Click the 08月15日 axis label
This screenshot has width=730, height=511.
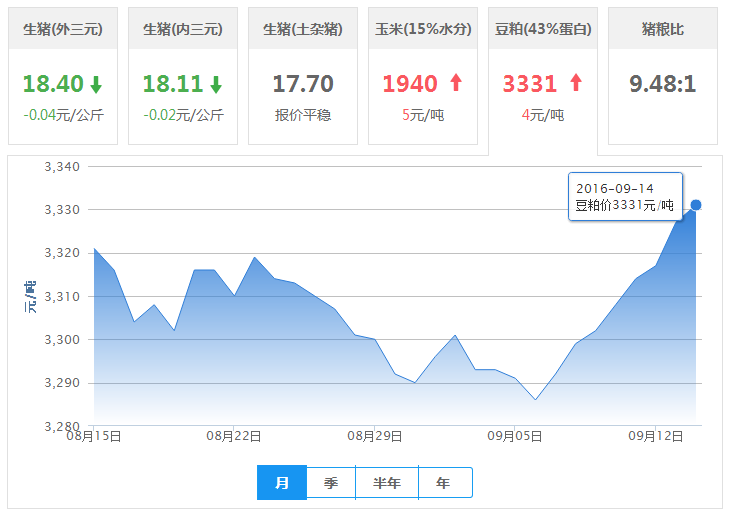(x=94, y=436)
